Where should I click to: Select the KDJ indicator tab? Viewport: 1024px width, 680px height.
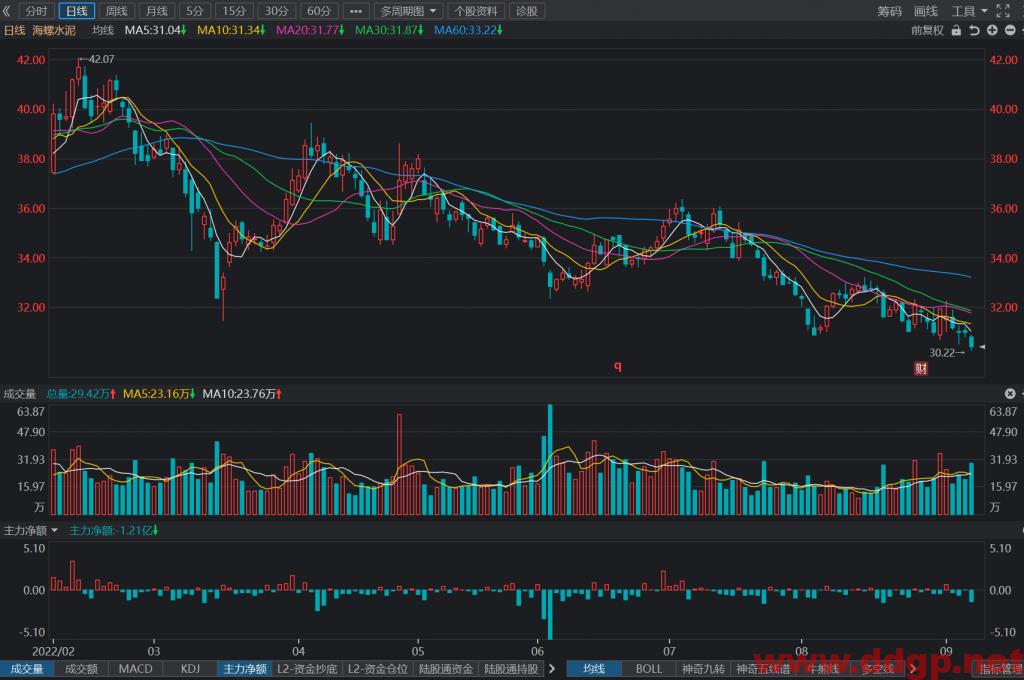pos(190,669)
